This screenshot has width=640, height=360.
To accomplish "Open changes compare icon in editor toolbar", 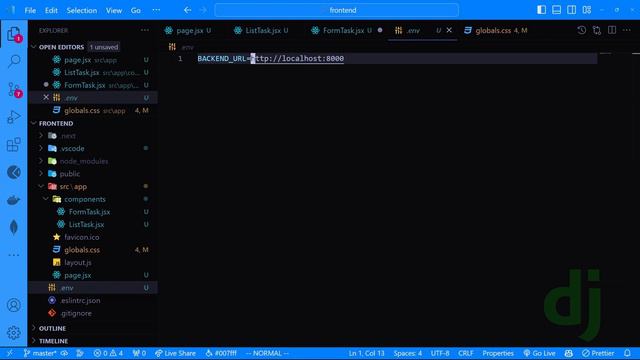I will click(597, 30).
